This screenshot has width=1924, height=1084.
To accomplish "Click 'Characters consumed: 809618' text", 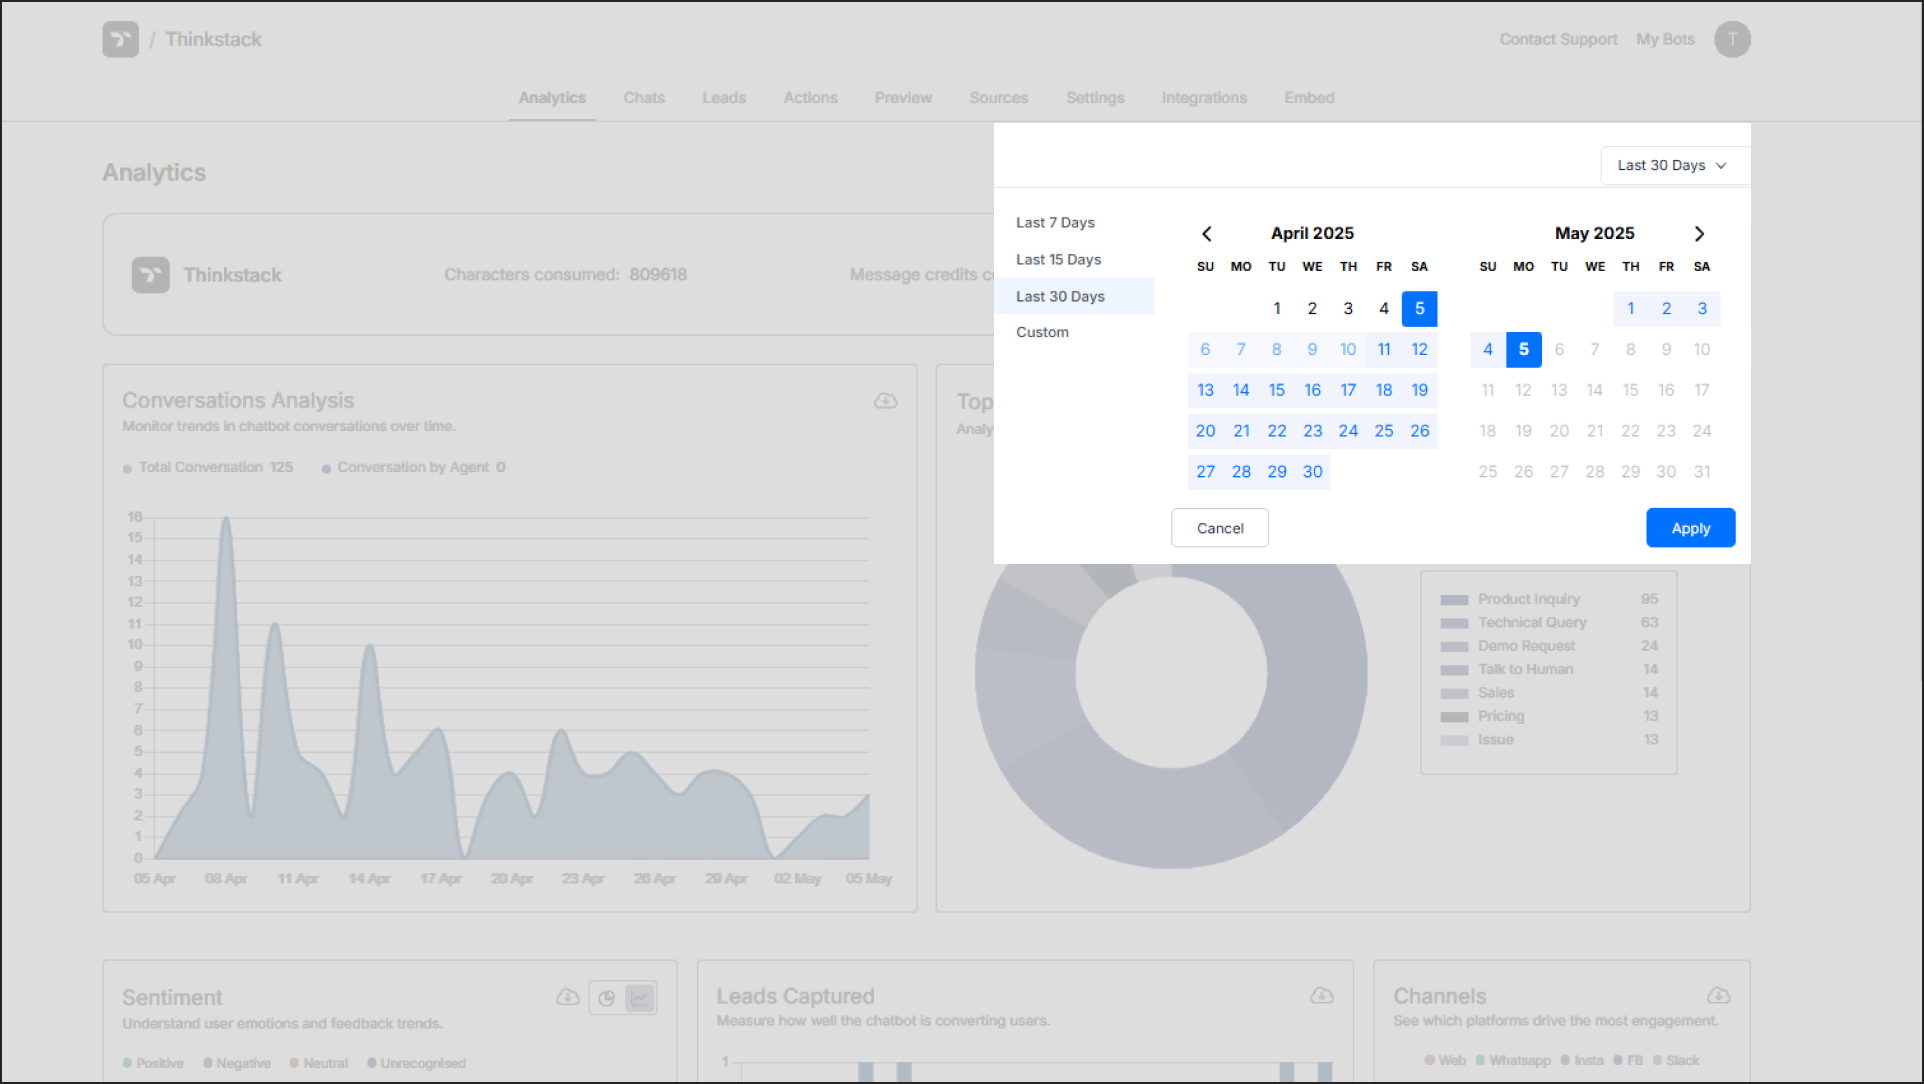I will (565, 275).
